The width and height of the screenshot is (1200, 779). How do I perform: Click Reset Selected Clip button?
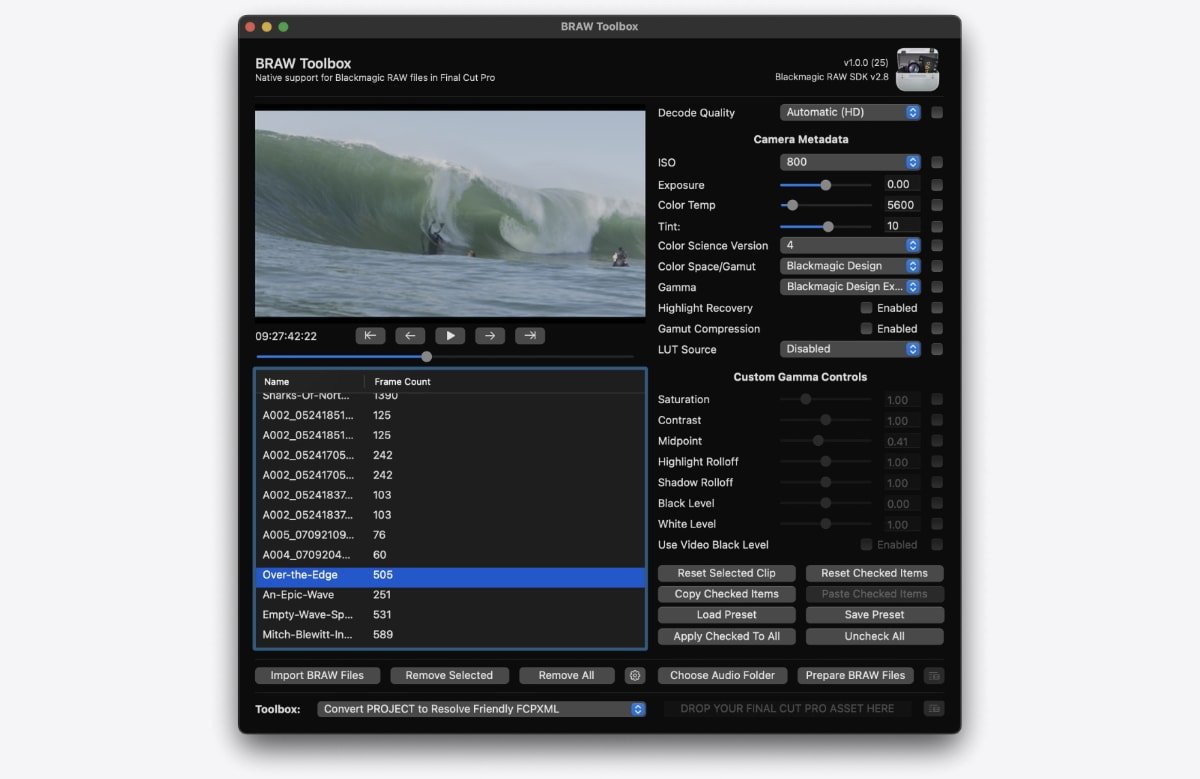(x=727, y=573)
